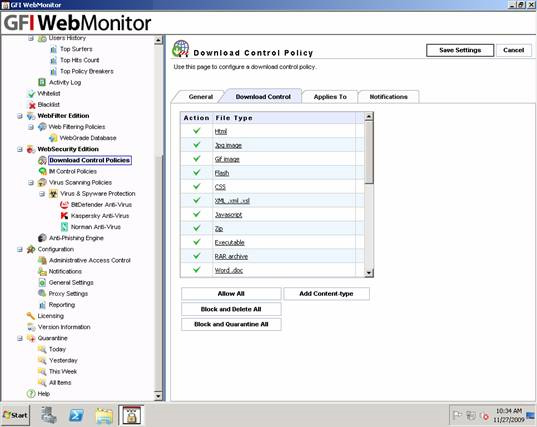Toggle the RAR archive action checkmark
This screenshot has width=537, height=427.
(x=197, y=256)
